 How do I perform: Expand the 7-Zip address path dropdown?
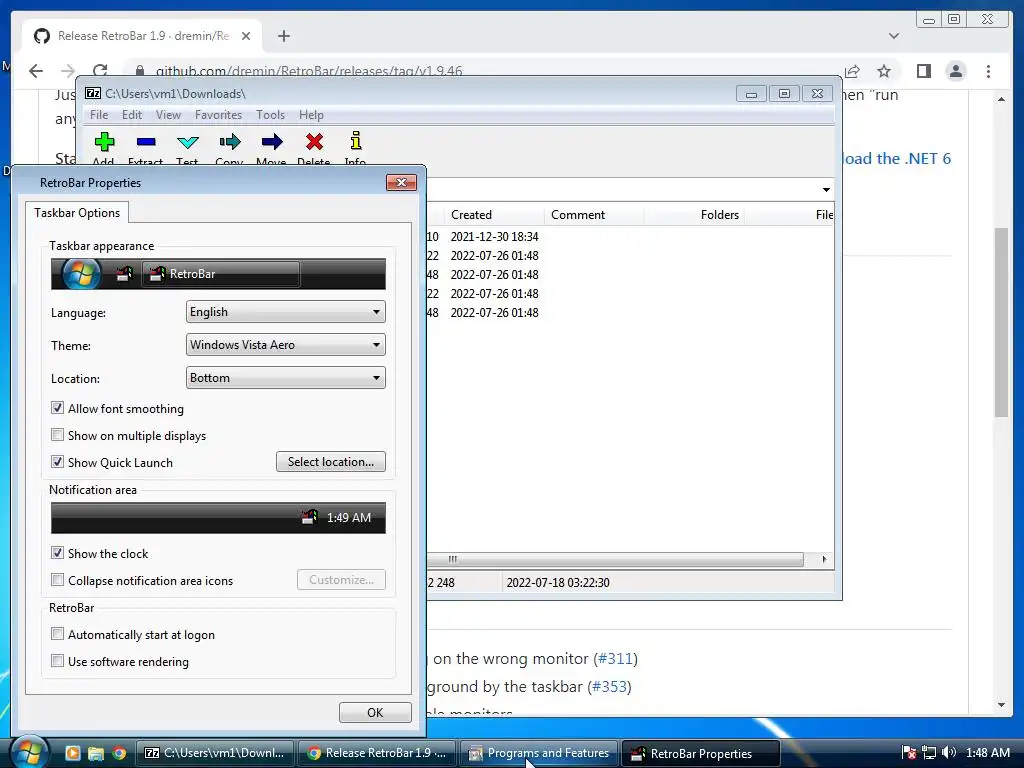point(825,190)
